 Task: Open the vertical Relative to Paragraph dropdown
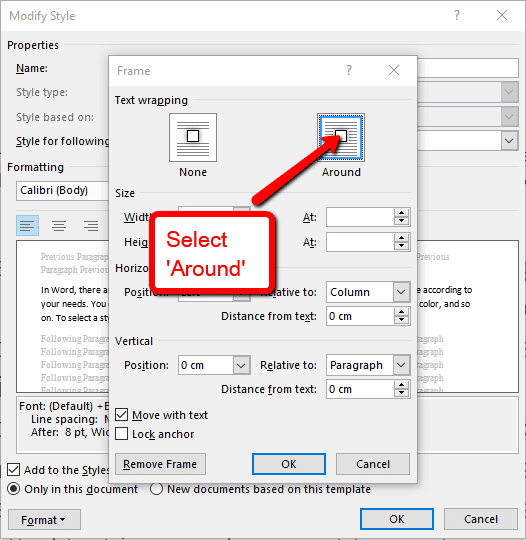tap(401, 365)
